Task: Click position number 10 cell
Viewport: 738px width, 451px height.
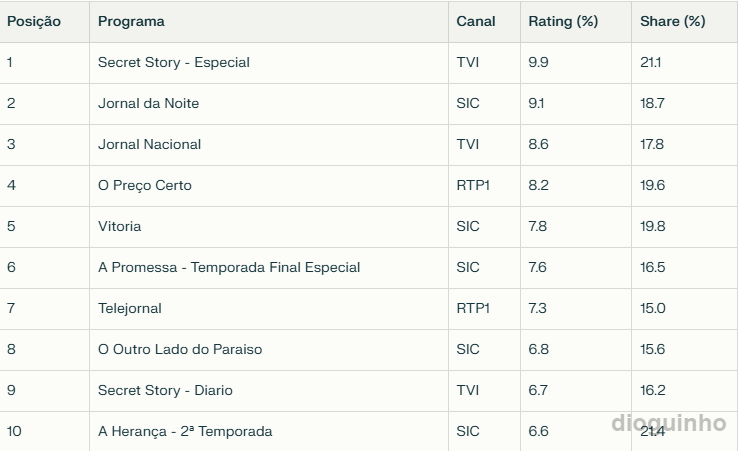Action: coord(14,431)
